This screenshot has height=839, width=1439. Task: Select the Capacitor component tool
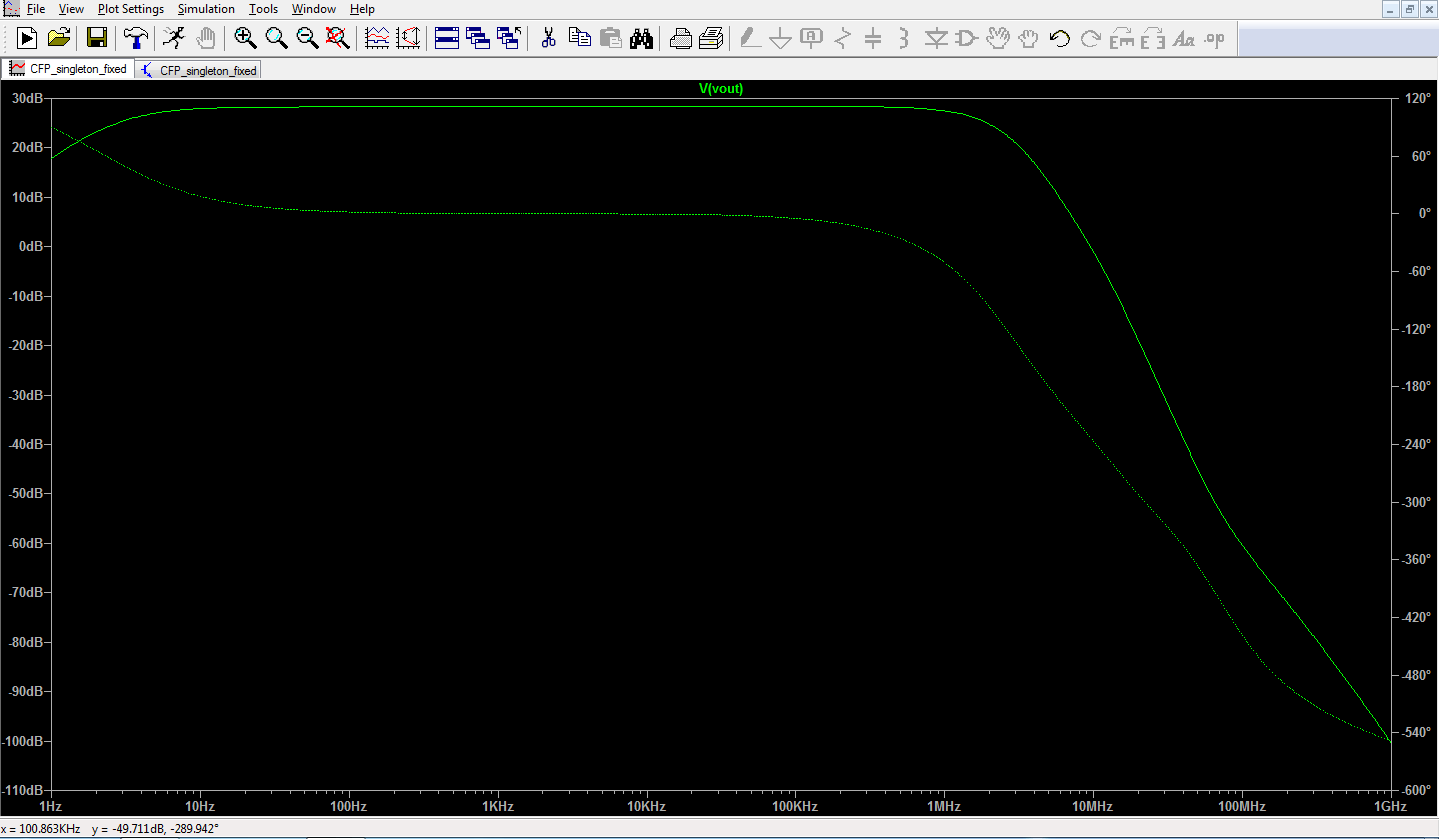[x=873, y=39]
